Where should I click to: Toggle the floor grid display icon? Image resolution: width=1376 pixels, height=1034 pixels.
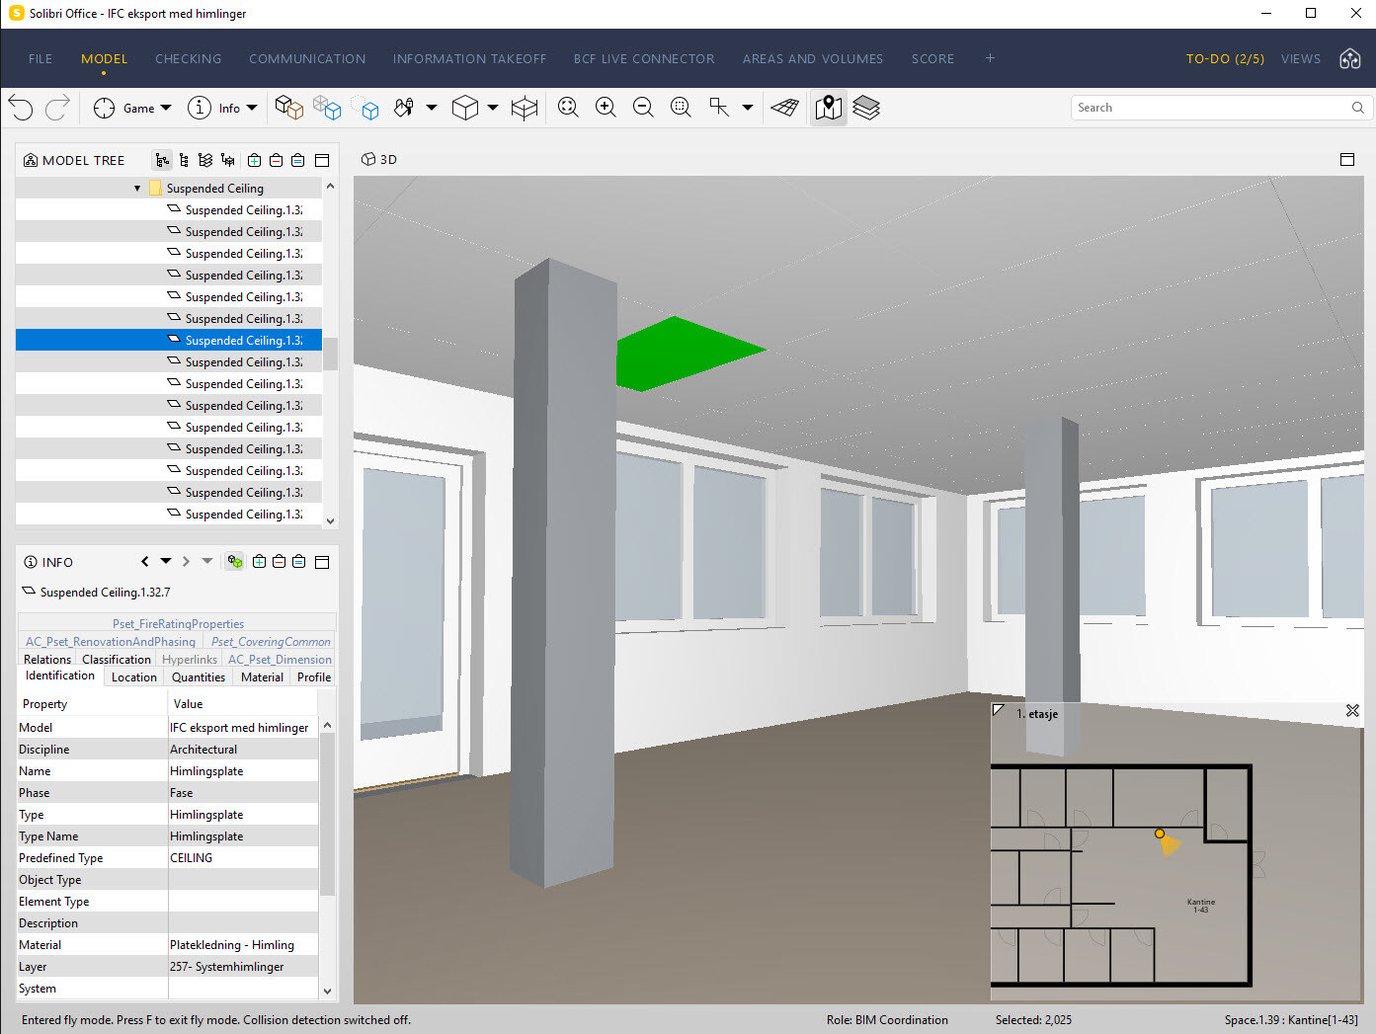(785, 107)
